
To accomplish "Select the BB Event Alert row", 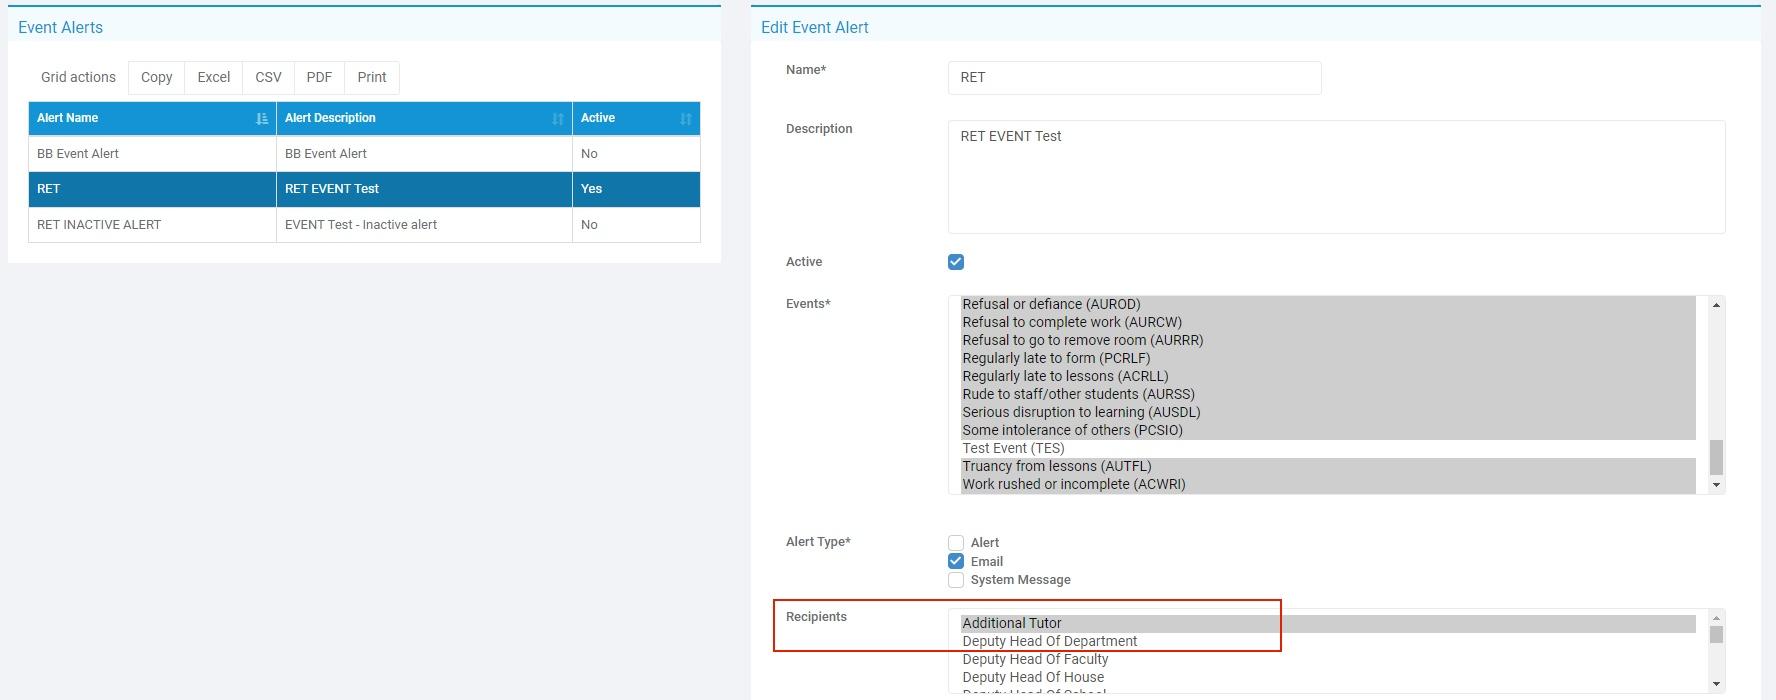I will click(x=78, y=154).
